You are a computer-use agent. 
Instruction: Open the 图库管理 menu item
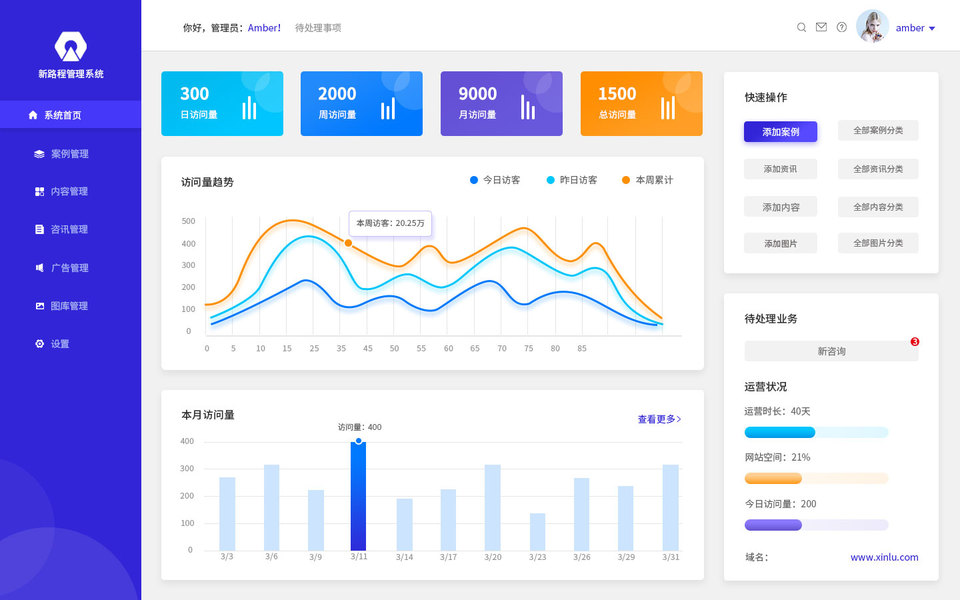click(x=70, y=306)
